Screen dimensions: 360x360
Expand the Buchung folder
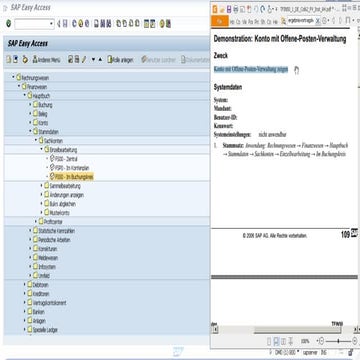pos(30,104)
